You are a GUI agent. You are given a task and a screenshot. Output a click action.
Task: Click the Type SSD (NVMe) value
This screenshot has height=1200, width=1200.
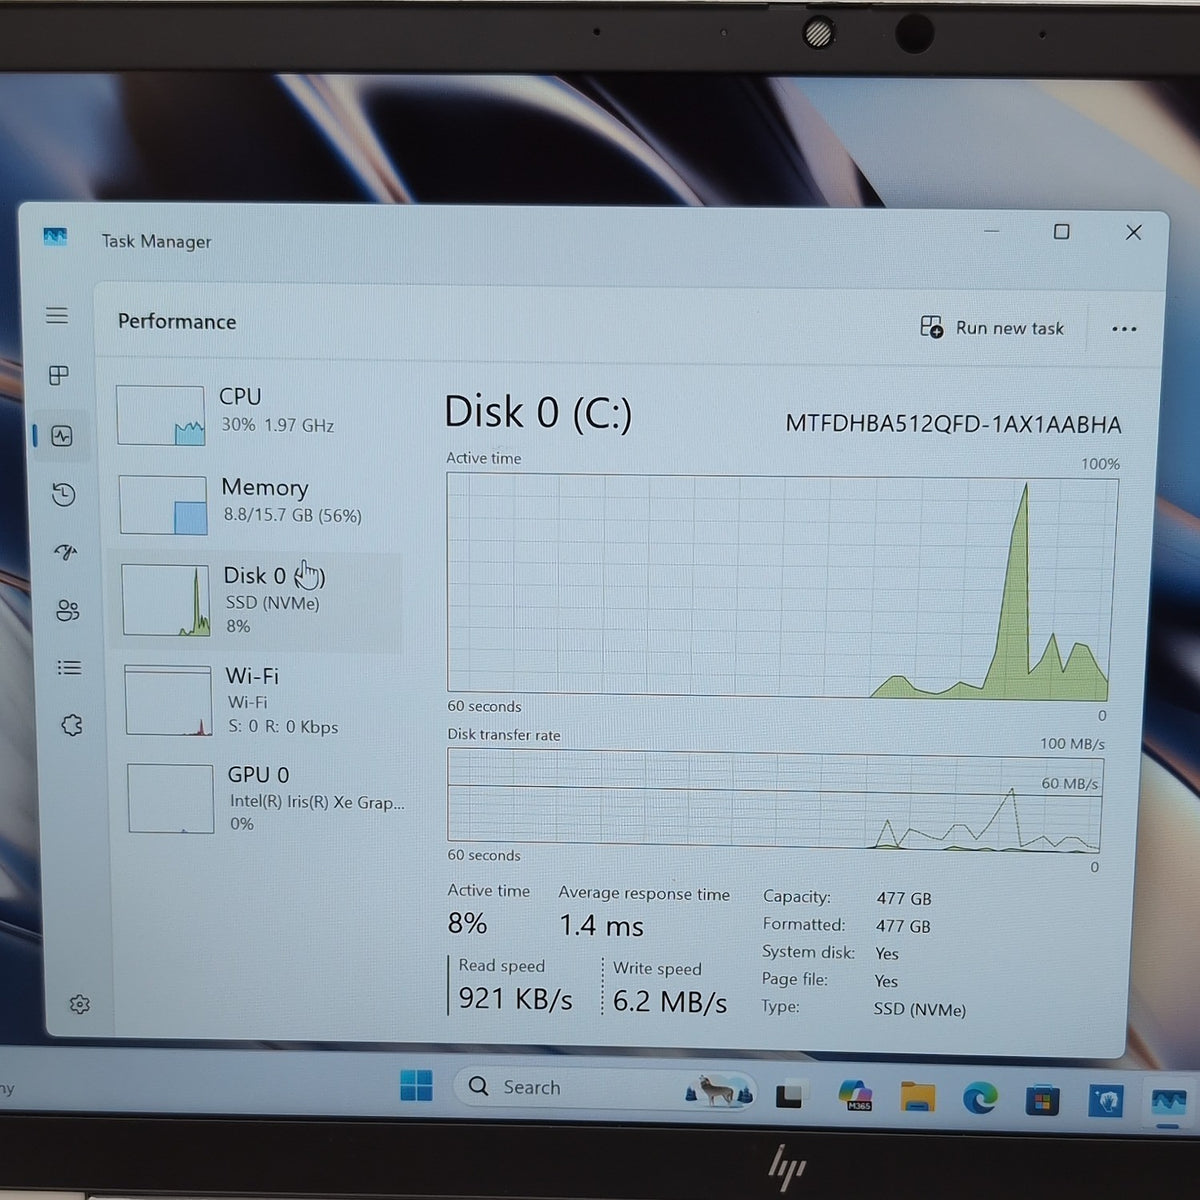[919, 1010]
